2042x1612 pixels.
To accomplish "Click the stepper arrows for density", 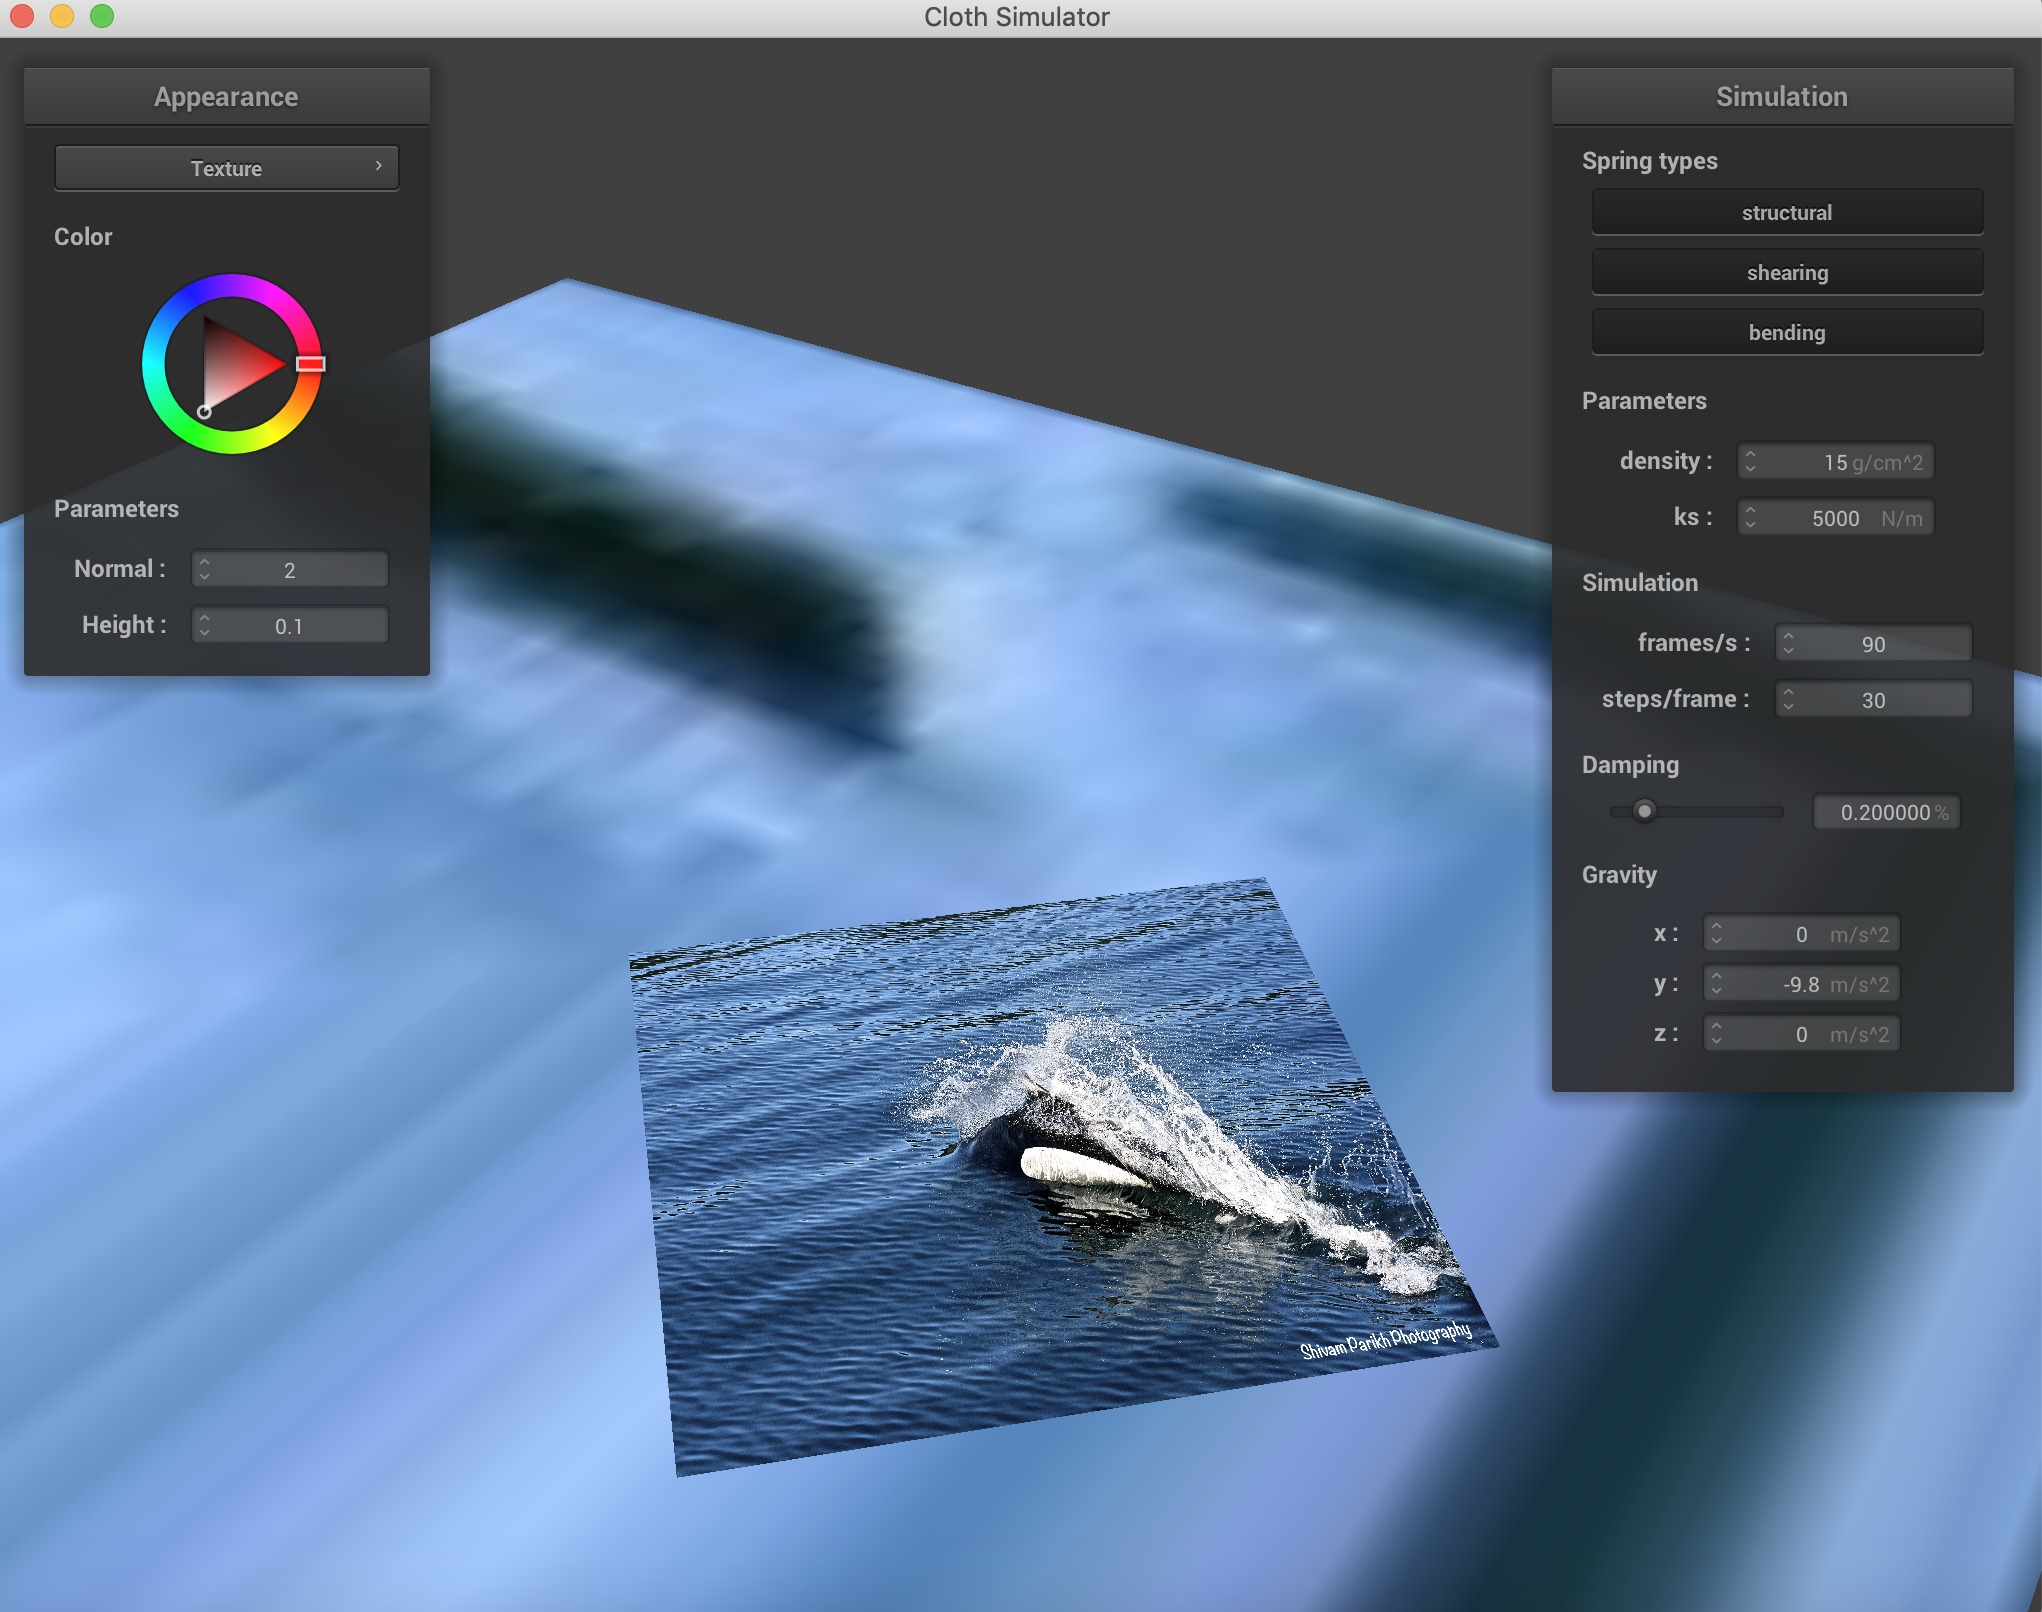I will (x=1751, y=461).
